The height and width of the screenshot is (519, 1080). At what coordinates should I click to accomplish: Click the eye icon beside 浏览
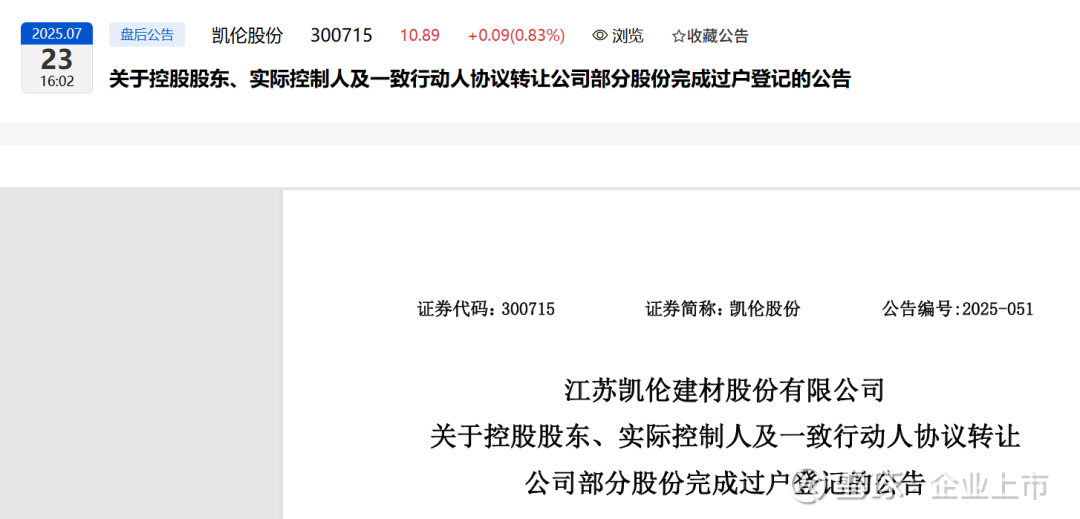(600, 36)
